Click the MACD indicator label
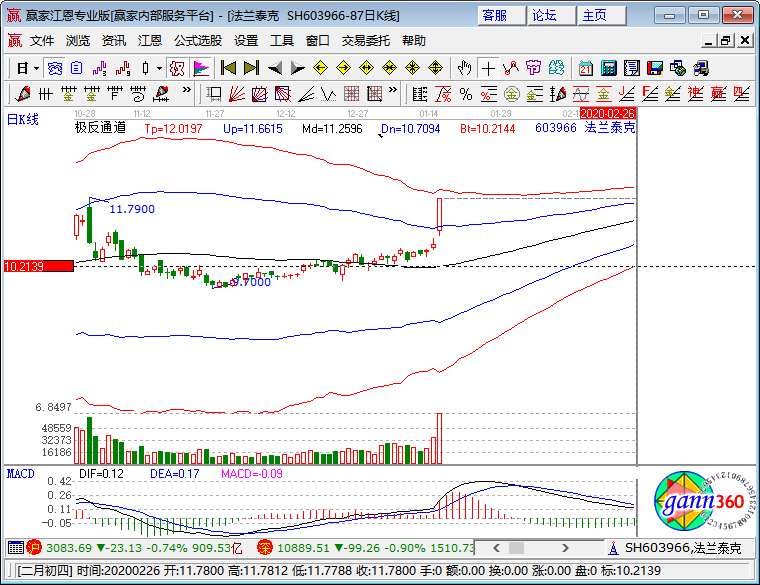Viewport: 760px width, 585px height. [x=20, y=474]
